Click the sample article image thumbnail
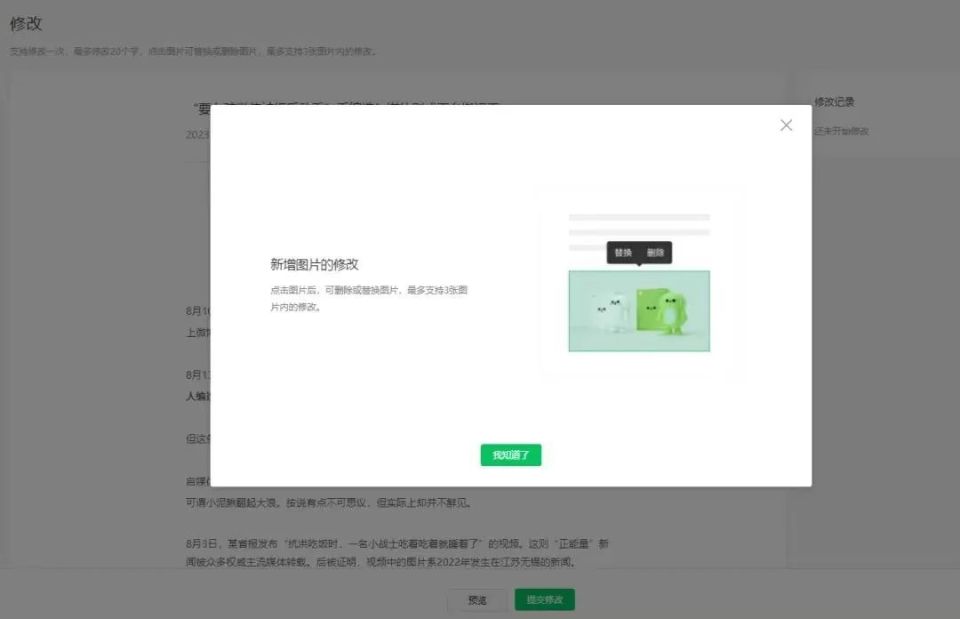 [x=638, y=310]
